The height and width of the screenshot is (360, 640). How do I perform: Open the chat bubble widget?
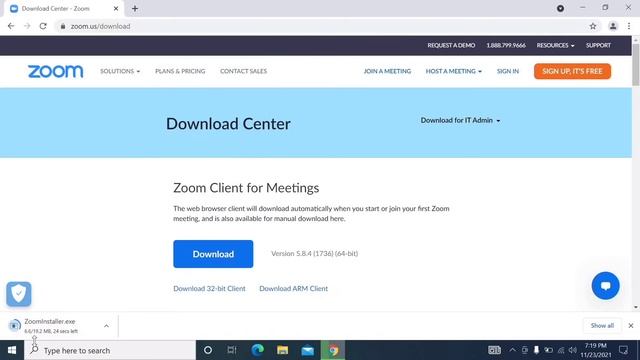[x=605, y=286]
